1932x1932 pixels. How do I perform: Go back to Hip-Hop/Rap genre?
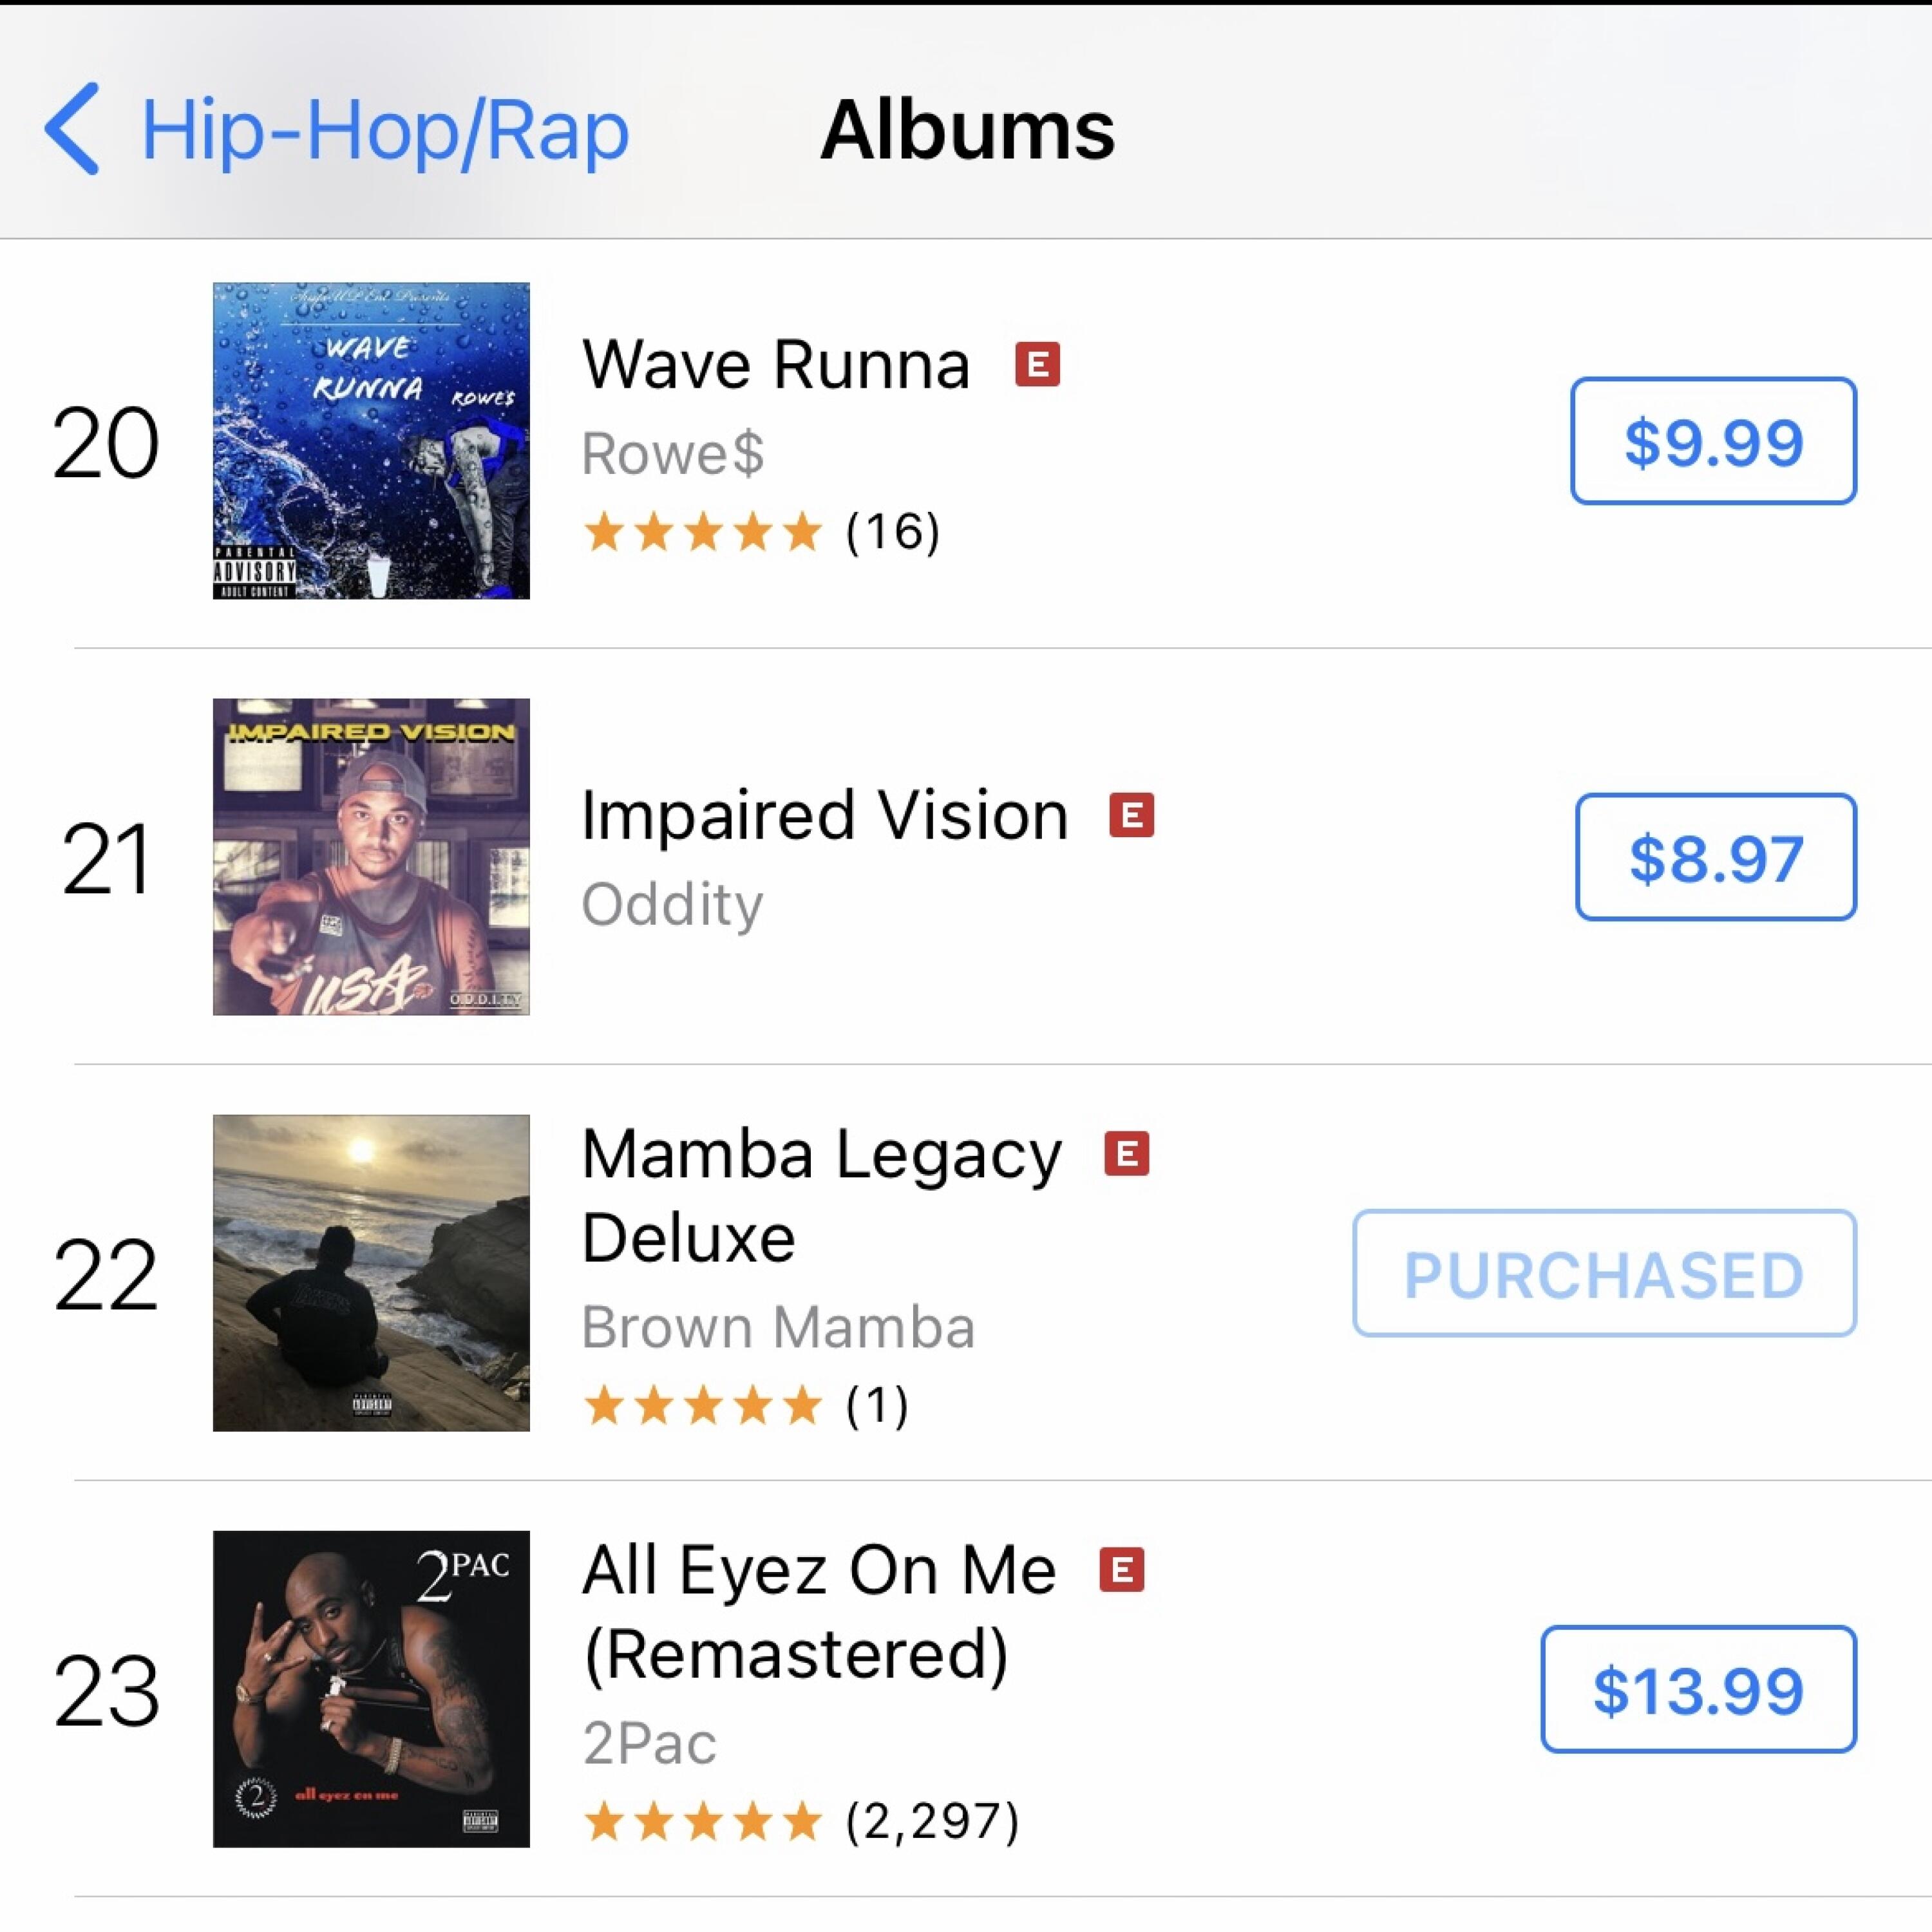pos(384,131)
